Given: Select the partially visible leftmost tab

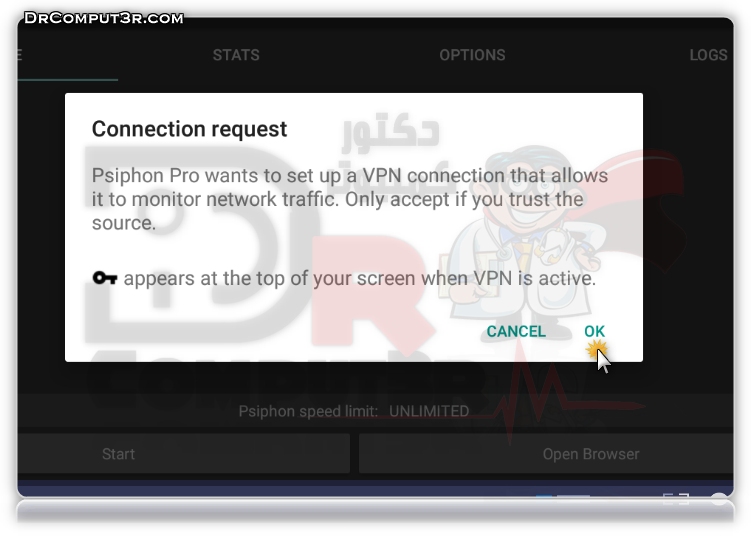Looking at the screenshot, I should (20, 55).
